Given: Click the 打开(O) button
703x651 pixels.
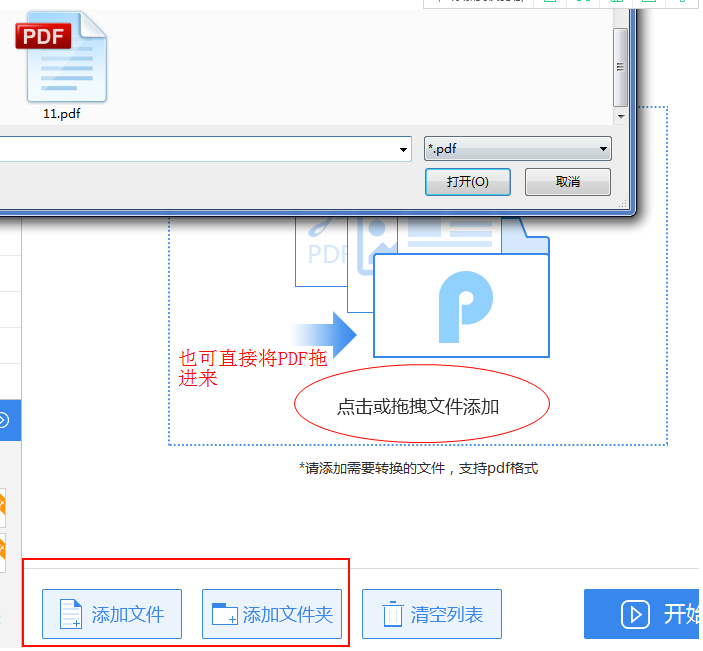Looking at the screenshot, I should [x=468, y=182].
